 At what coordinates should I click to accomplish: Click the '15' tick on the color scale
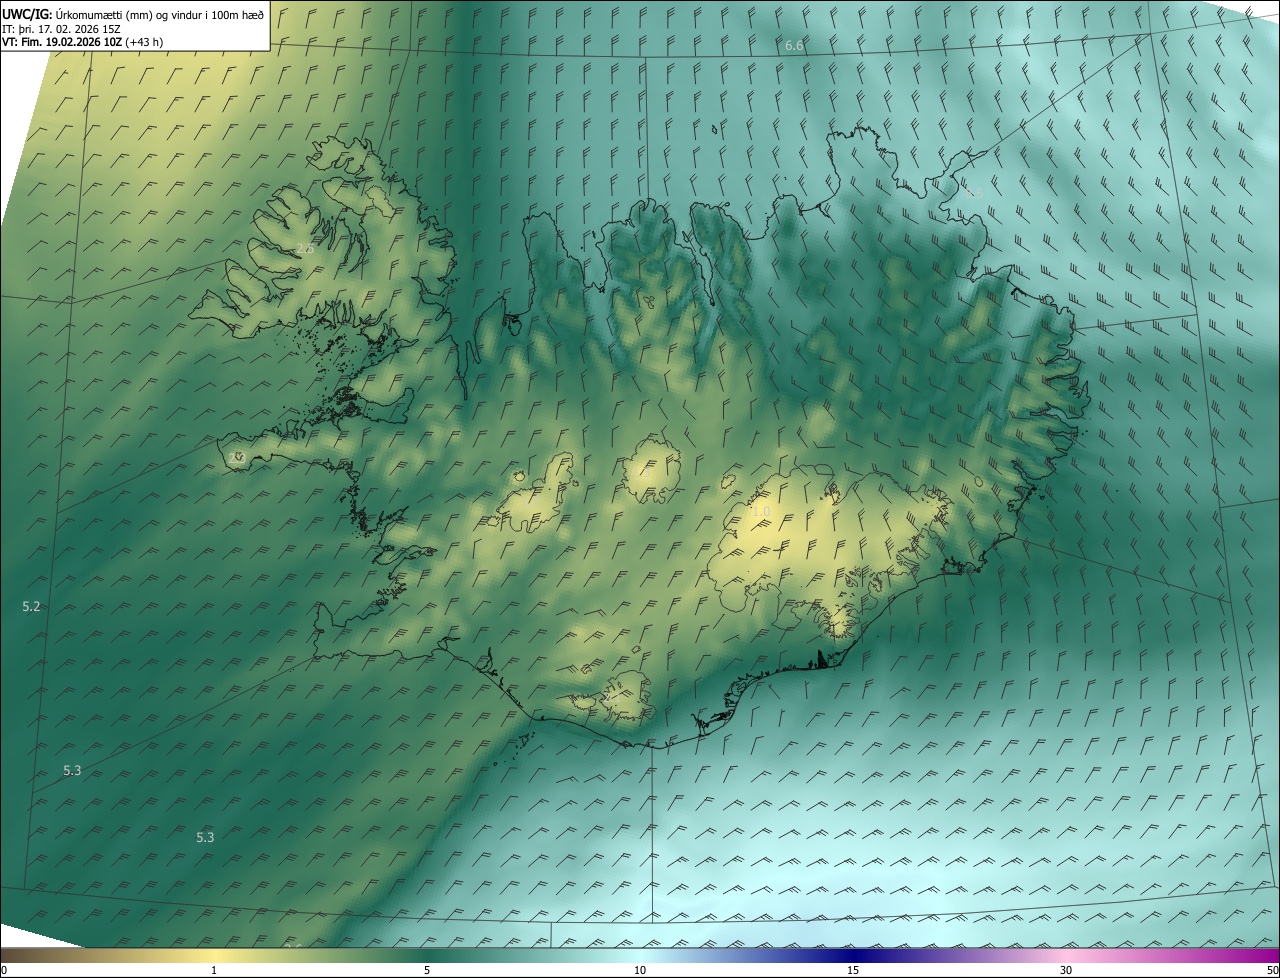(x=853, y=970)
